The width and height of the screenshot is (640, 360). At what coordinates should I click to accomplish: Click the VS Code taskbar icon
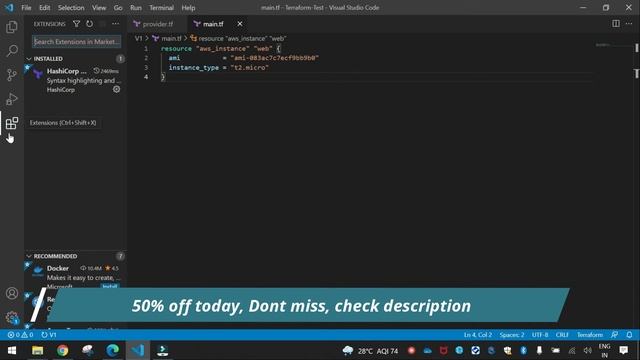[x=138, y=351]
